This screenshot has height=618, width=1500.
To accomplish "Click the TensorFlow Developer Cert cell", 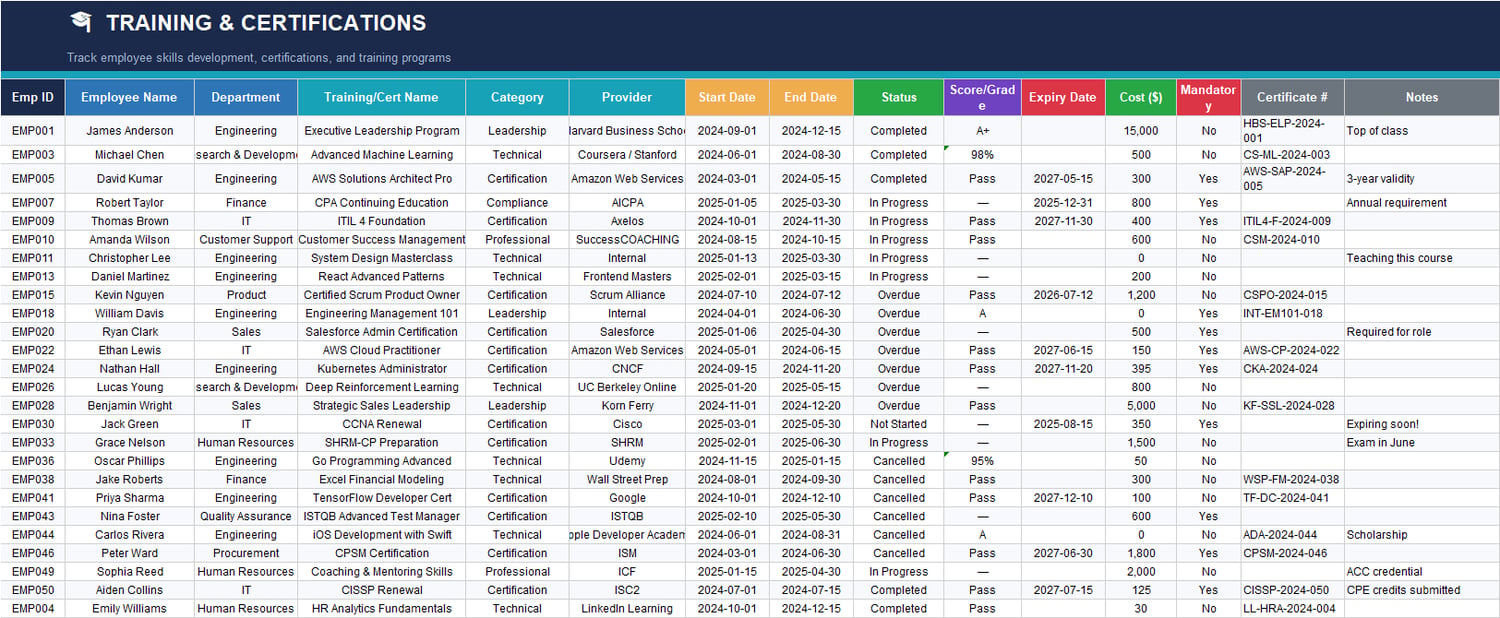I will [x=381, y=498].
